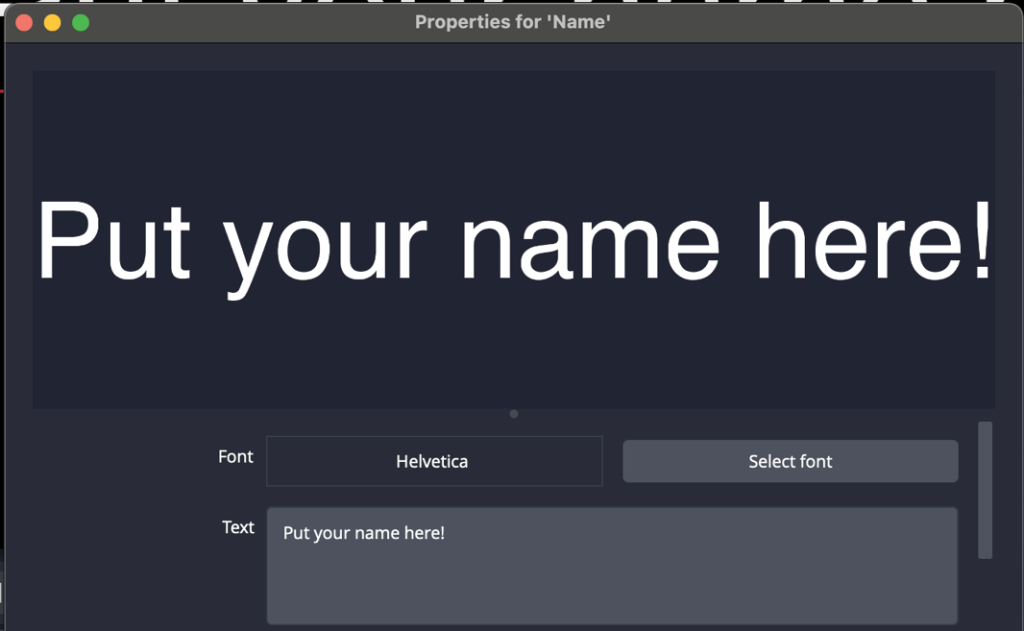The height and width of the screenshot is (631, 1024).
Task: Click the word "name" in the preview
Action: [x=588, y=242]
